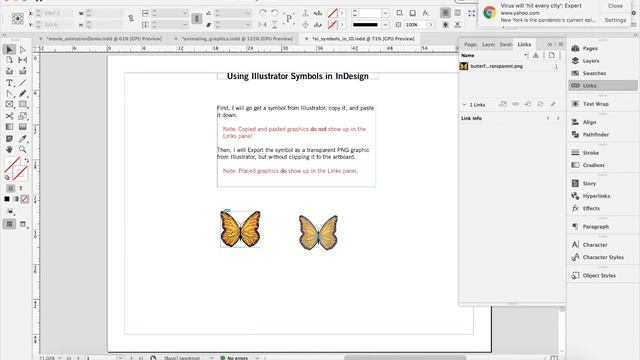Select the Gap tool
640x360 pixels.
pos(23,60)
